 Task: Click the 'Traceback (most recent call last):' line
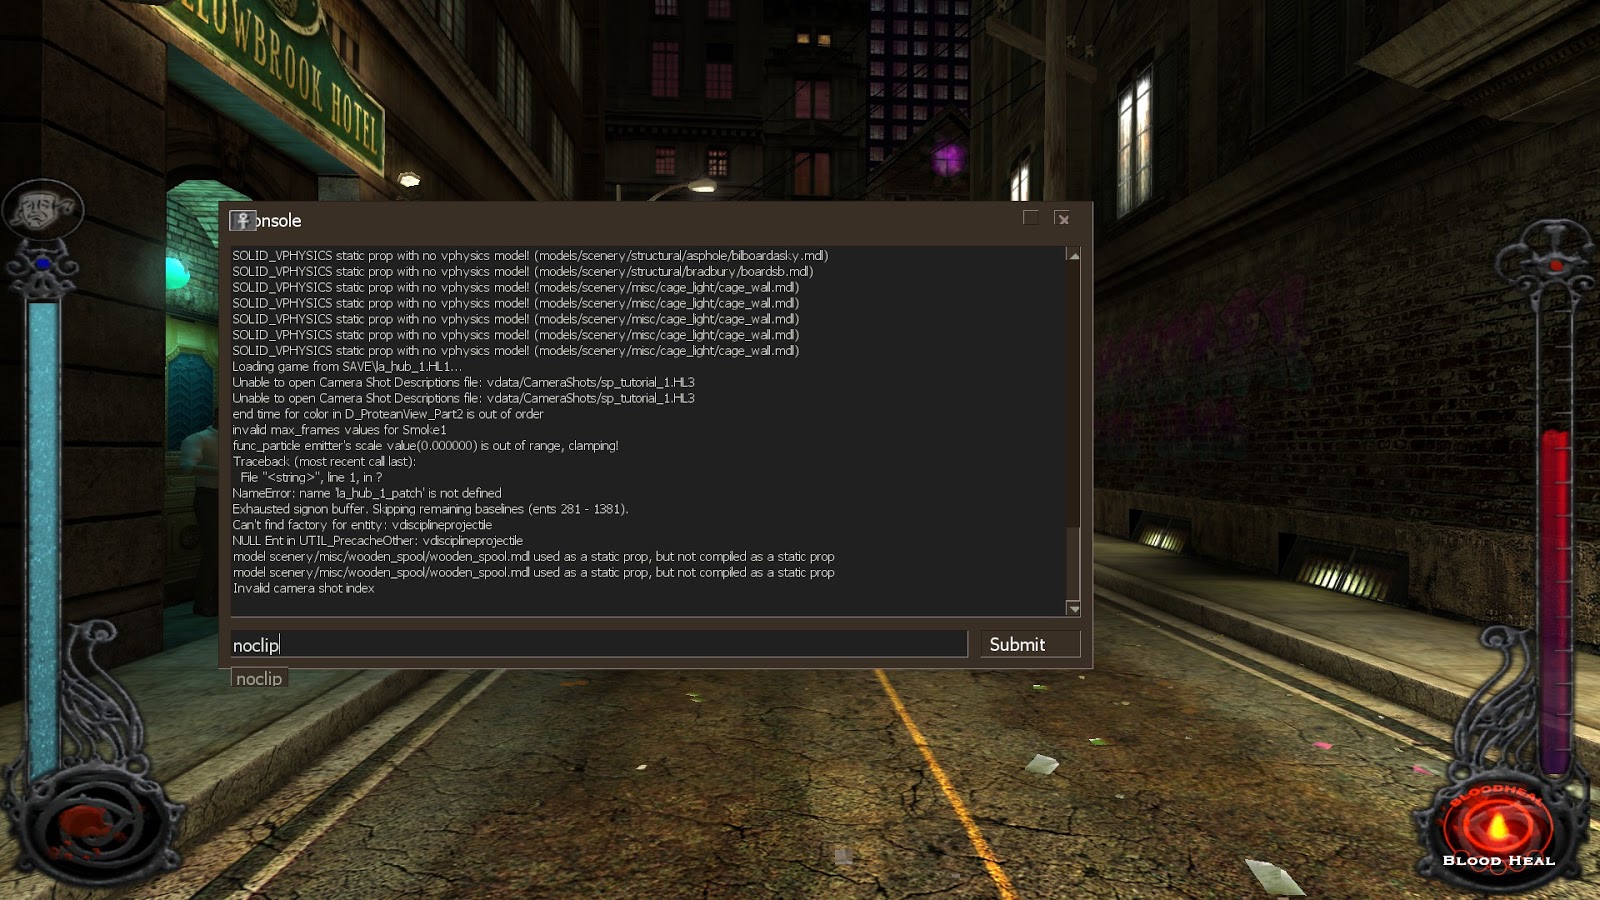324,461
